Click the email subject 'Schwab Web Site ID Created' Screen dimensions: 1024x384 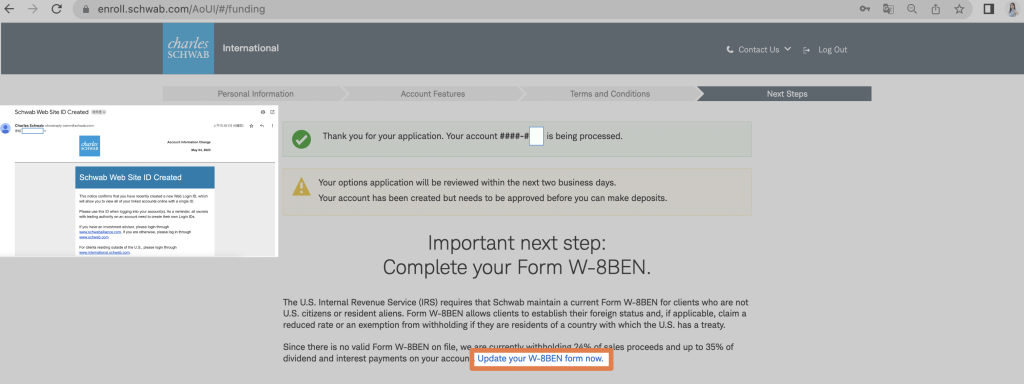tap(52, 112)
